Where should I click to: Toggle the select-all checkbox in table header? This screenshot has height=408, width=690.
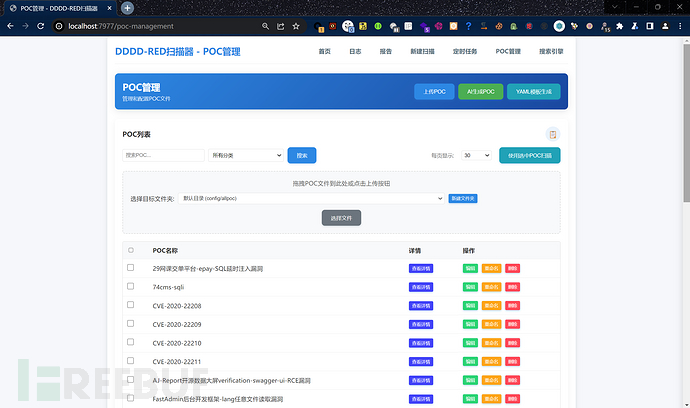[130, 250]
